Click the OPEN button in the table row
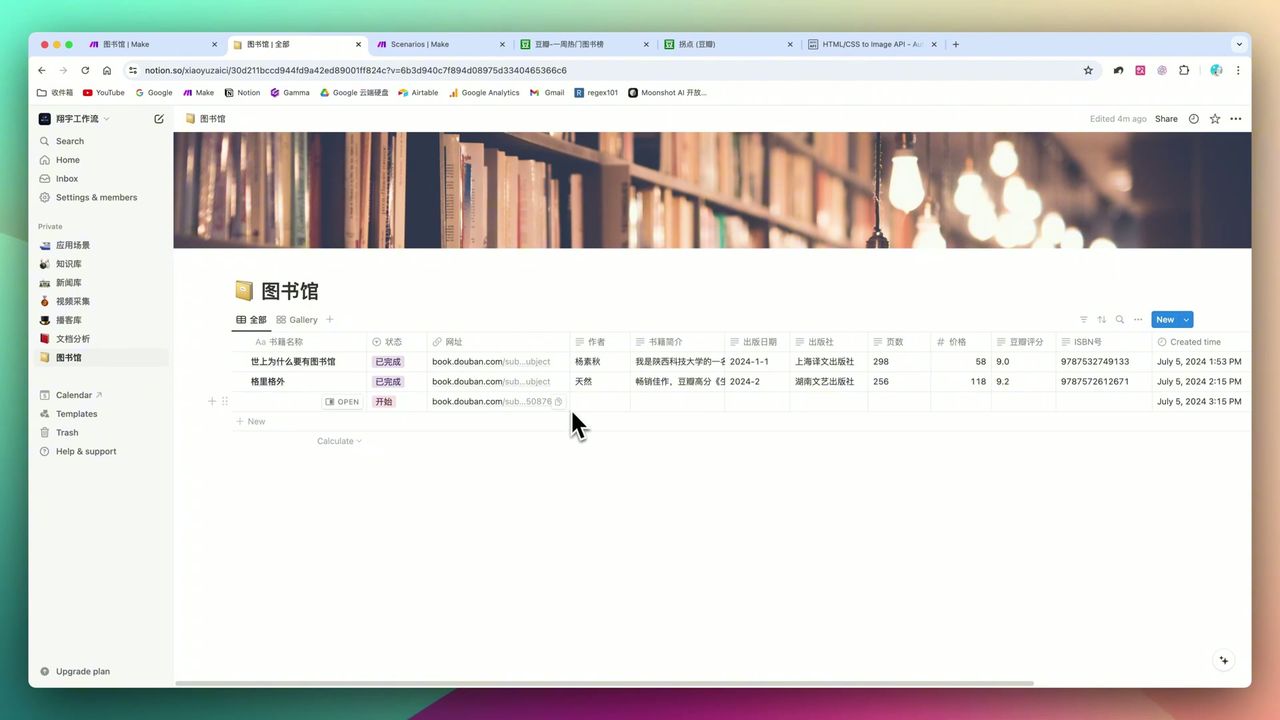This screenshot has height=720, width=1280. [x=341, y=401]
